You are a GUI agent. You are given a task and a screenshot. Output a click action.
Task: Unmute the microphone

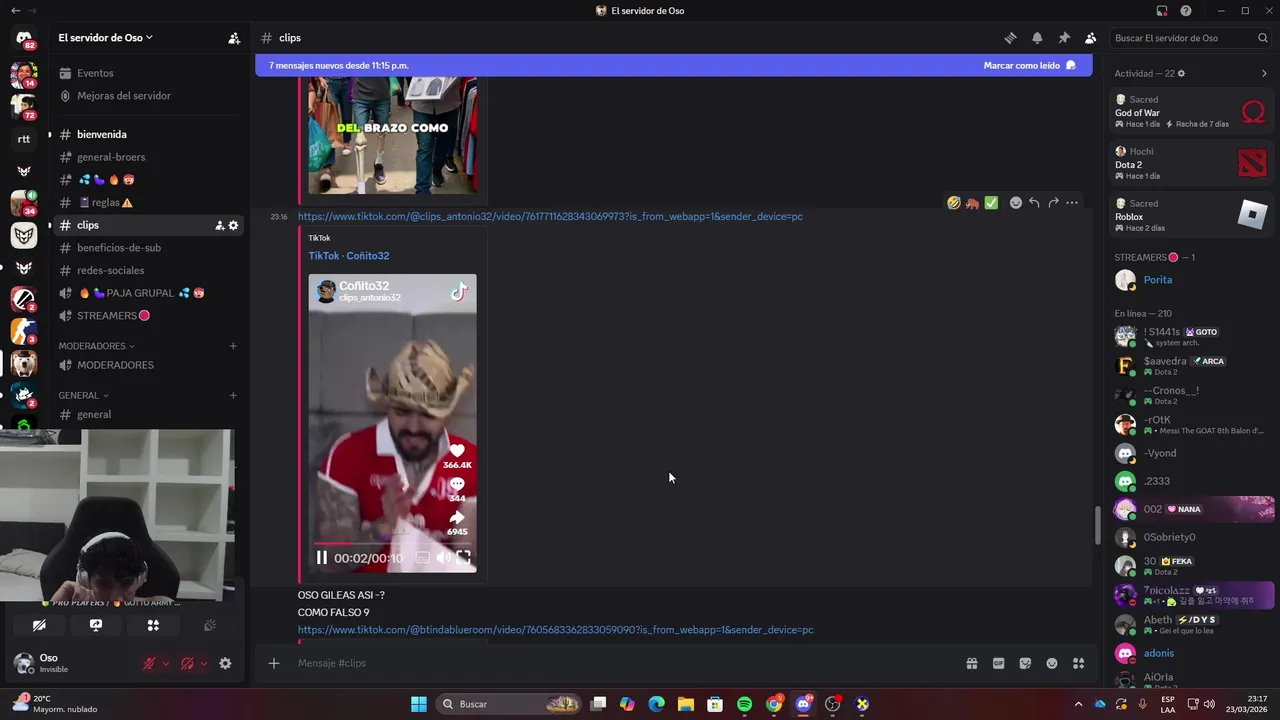click(x=149, y=663)
